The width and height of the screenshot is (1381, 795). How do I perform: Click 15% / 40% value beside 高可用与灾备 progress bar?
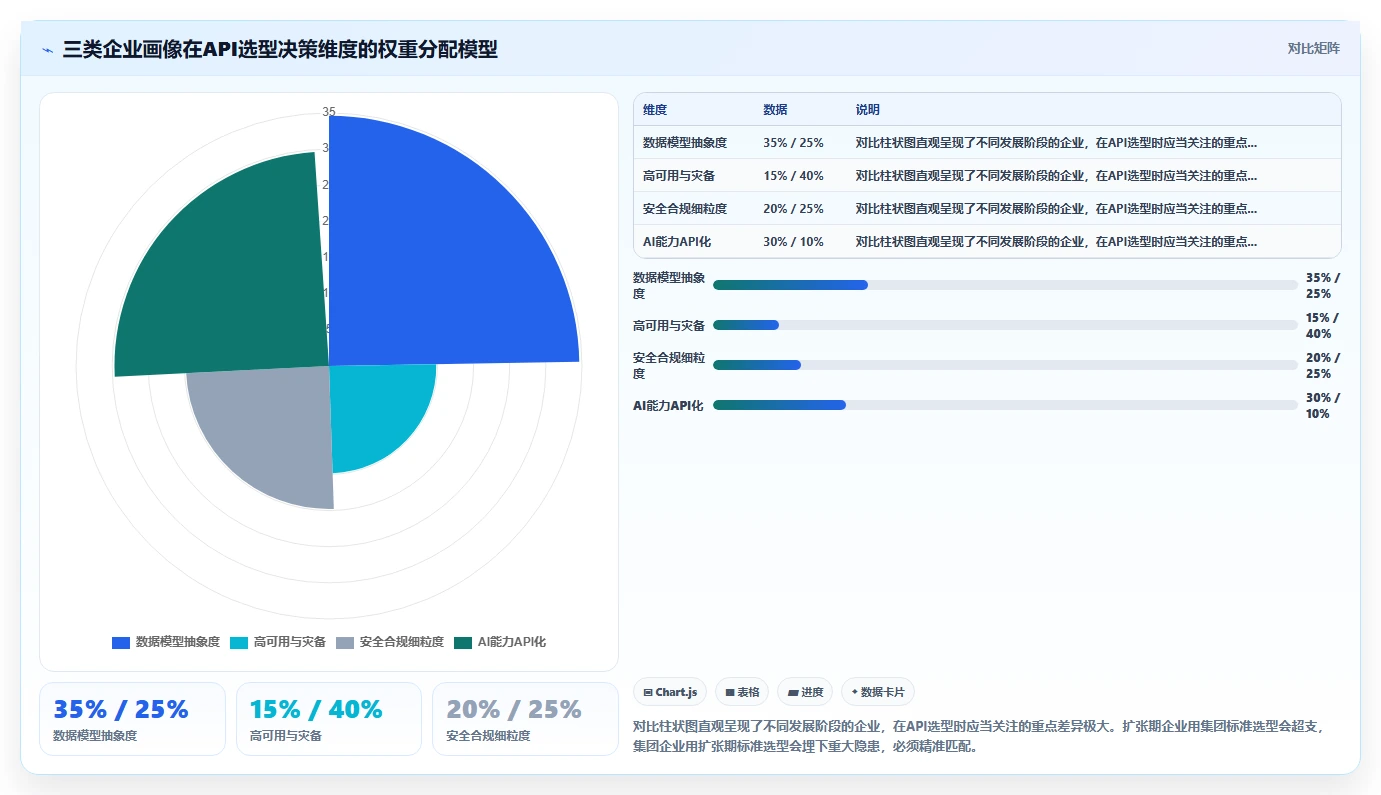tap(1323, 325)
